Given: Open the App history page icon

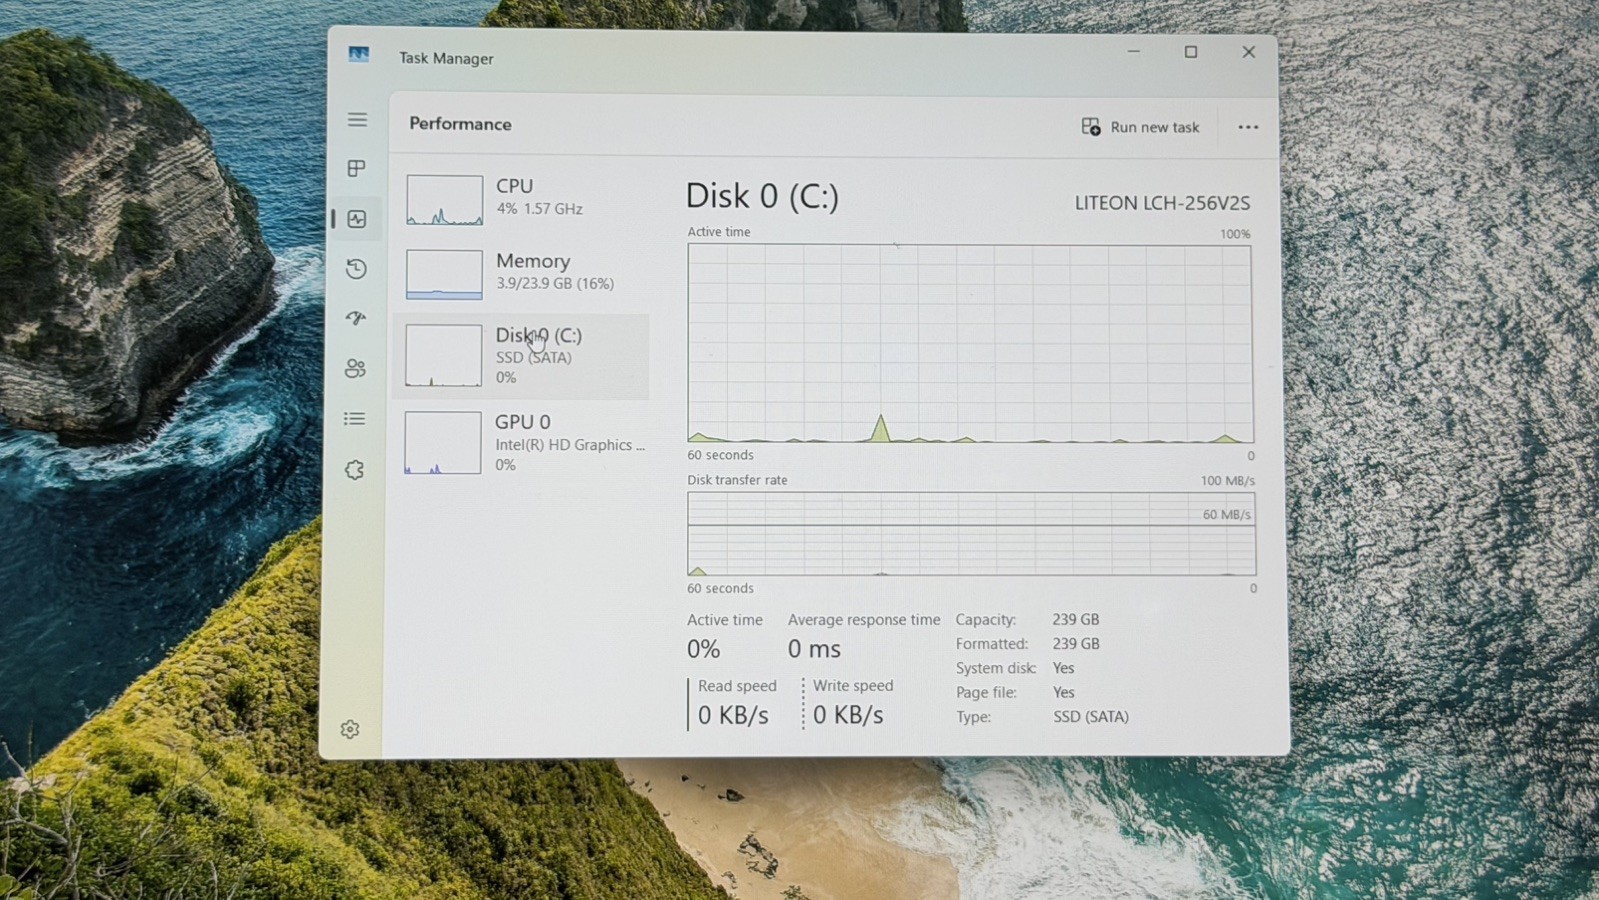Looking at the screenshot, I should 356,269.
